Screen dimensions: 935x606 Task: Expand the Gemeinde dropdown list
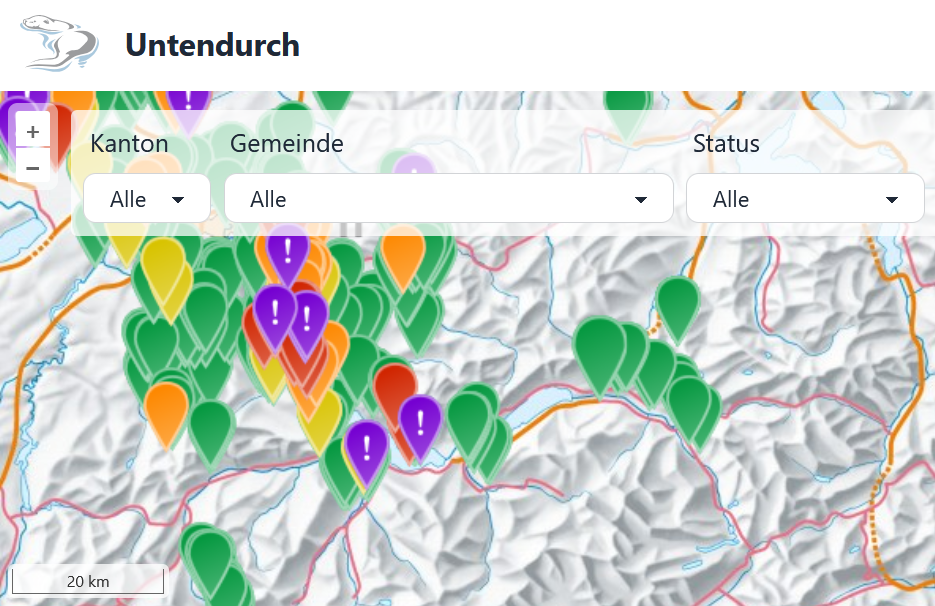[x=448, y=199]
